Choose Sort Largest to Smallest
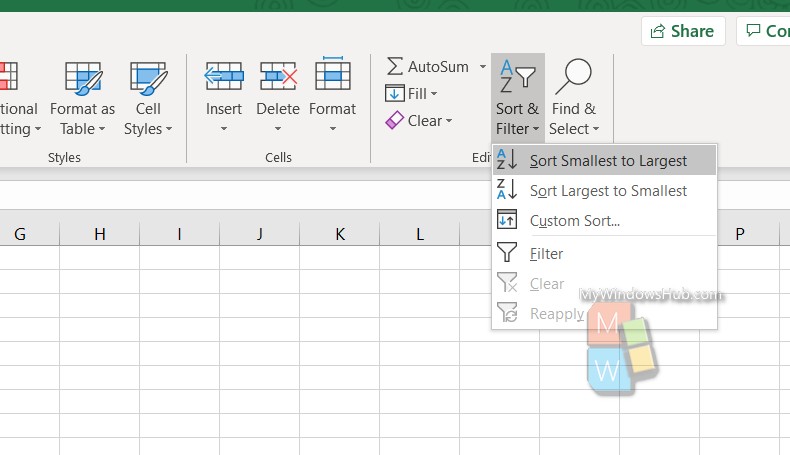790x455 pixels. tap(605, 190)
